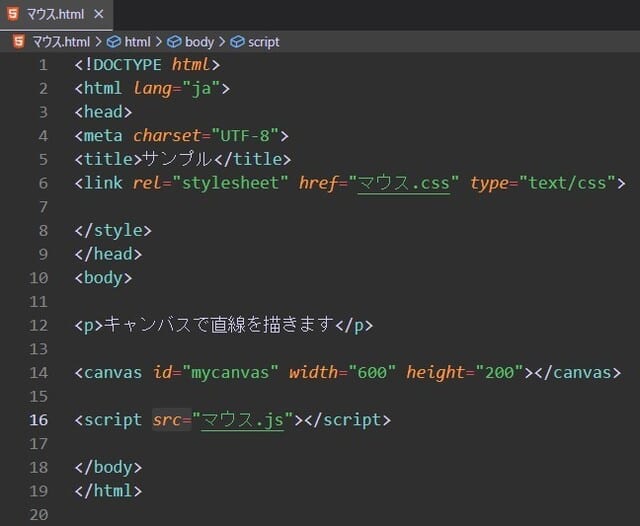Click the HTML5 icon on the マウス.html tab

pos(11,14)
